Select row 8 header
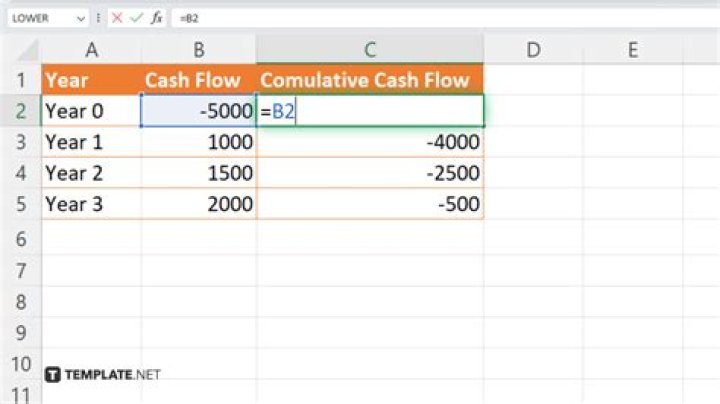This screenshot has height=404, width=720. click(21, 302)
